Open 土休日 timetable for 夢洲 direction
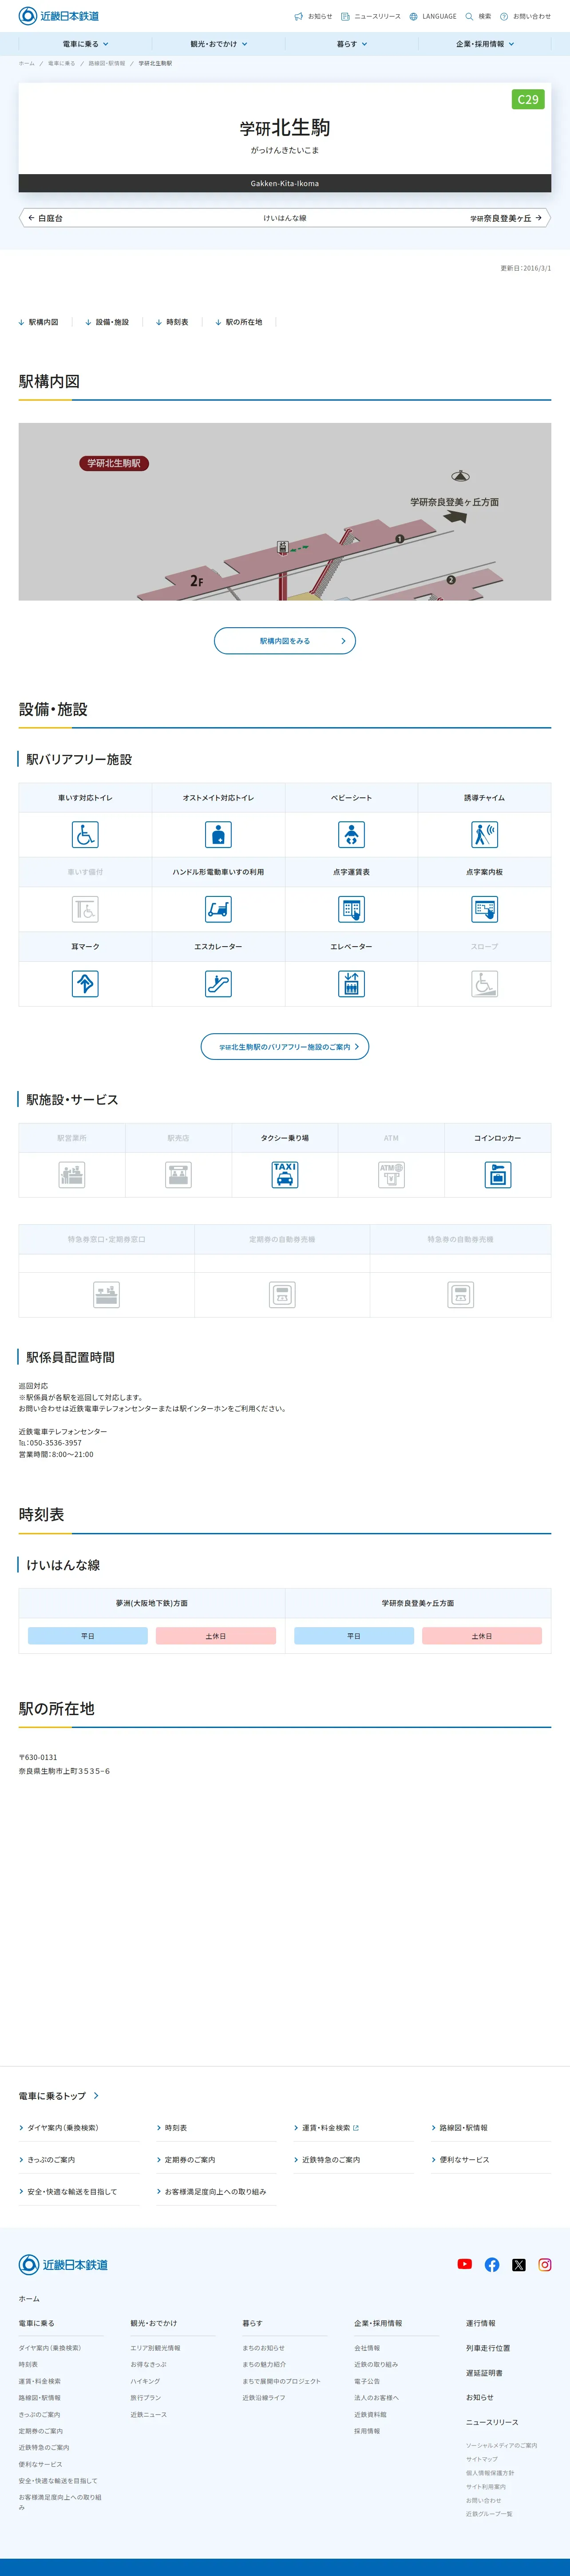This screenshot has height=2576, width=570. coord(216,1636)
